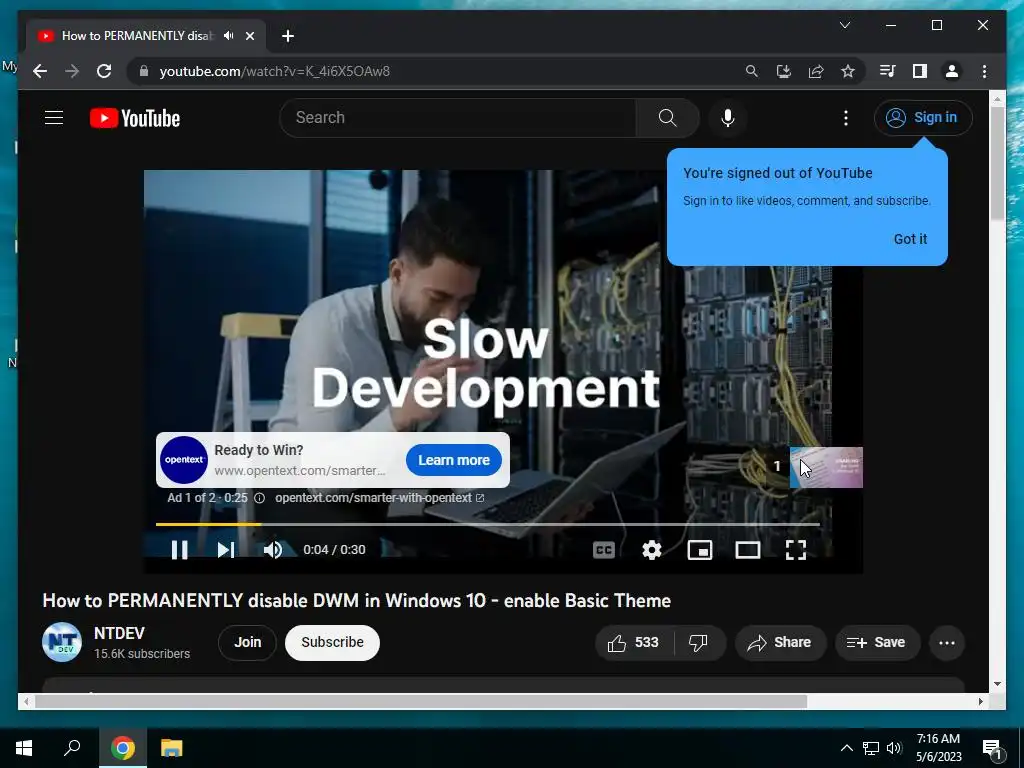Toggle Chrome side panel

pyautogui.click(x=920, y=71)
